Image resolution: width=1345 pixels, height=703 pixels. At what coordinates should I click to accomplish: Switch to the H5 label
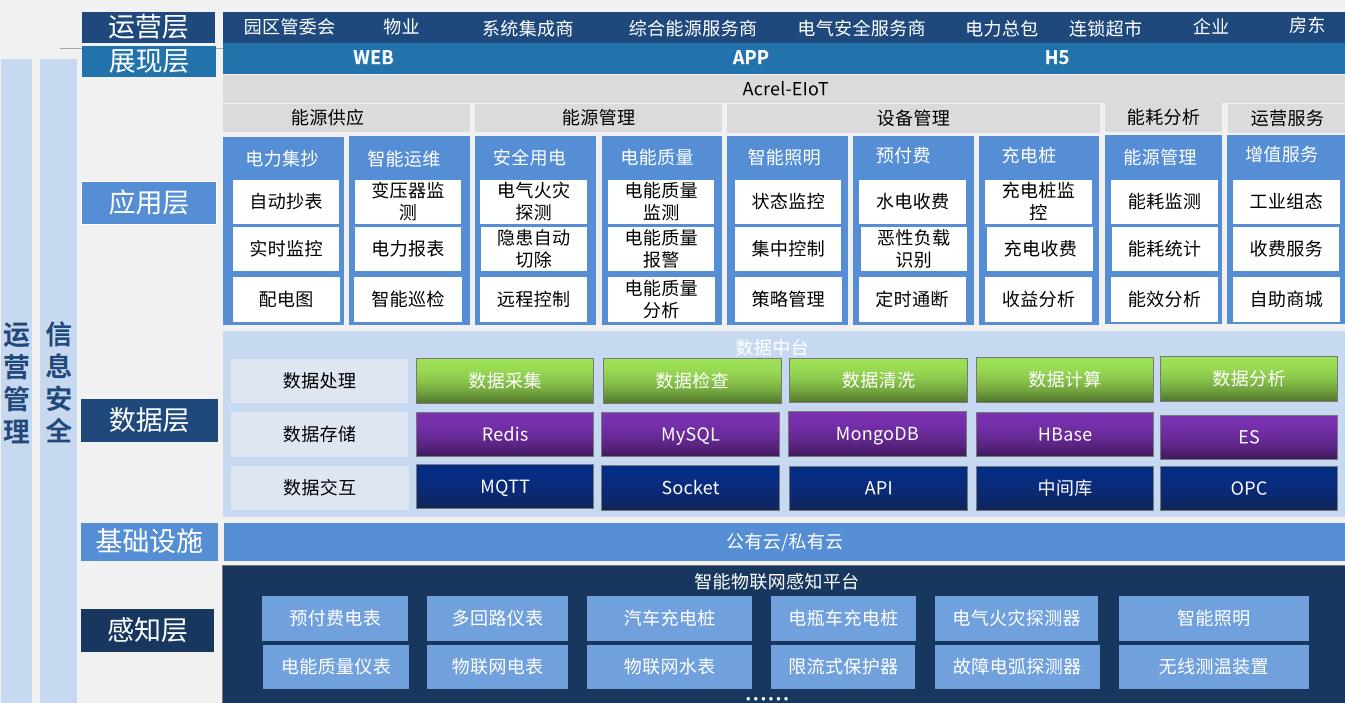[1057, 58]
